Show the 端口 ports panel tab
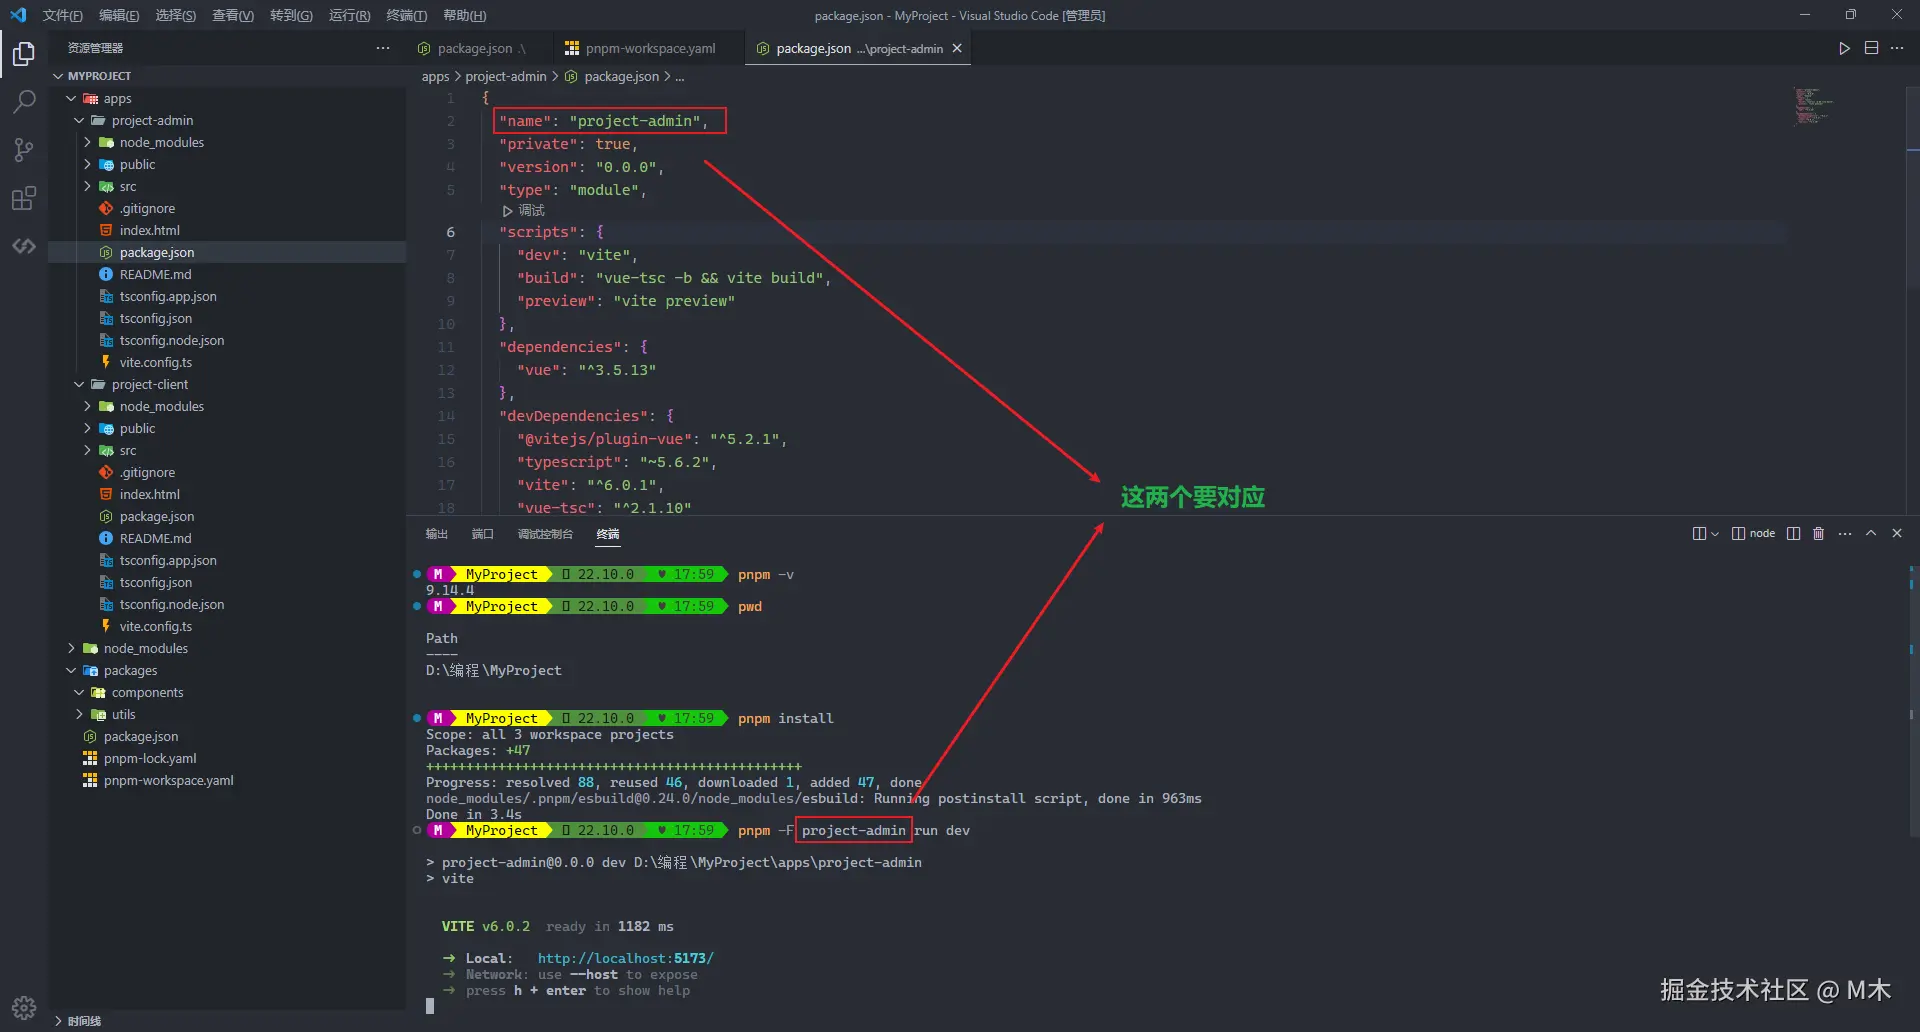1920x1032 pixels. coord(482,534)
